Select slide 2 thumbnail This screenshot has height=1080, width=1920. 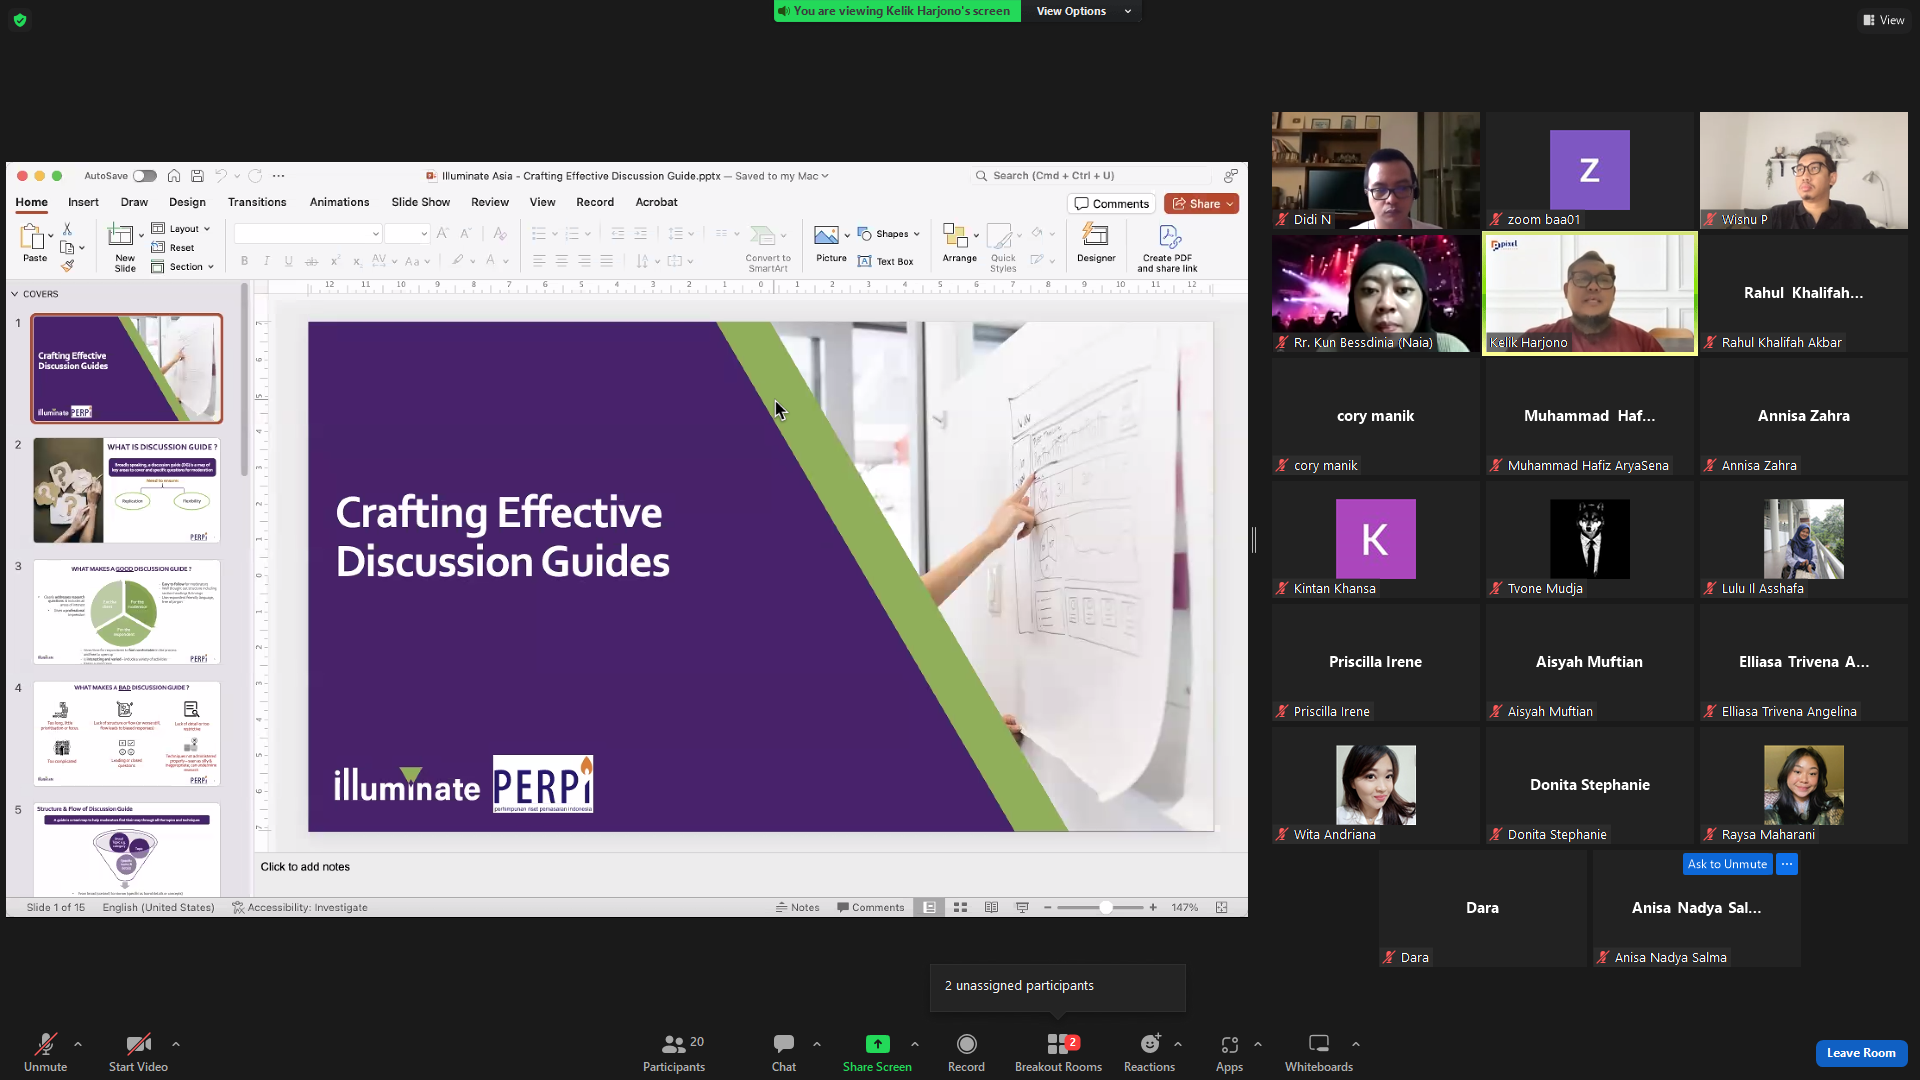(x=127, y=490)
